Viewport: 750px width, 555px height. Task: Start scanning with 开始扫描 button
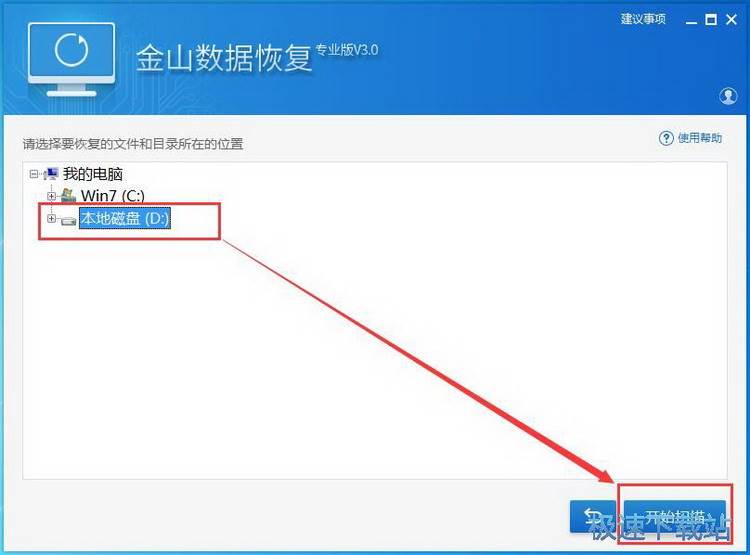coord(674,517)
